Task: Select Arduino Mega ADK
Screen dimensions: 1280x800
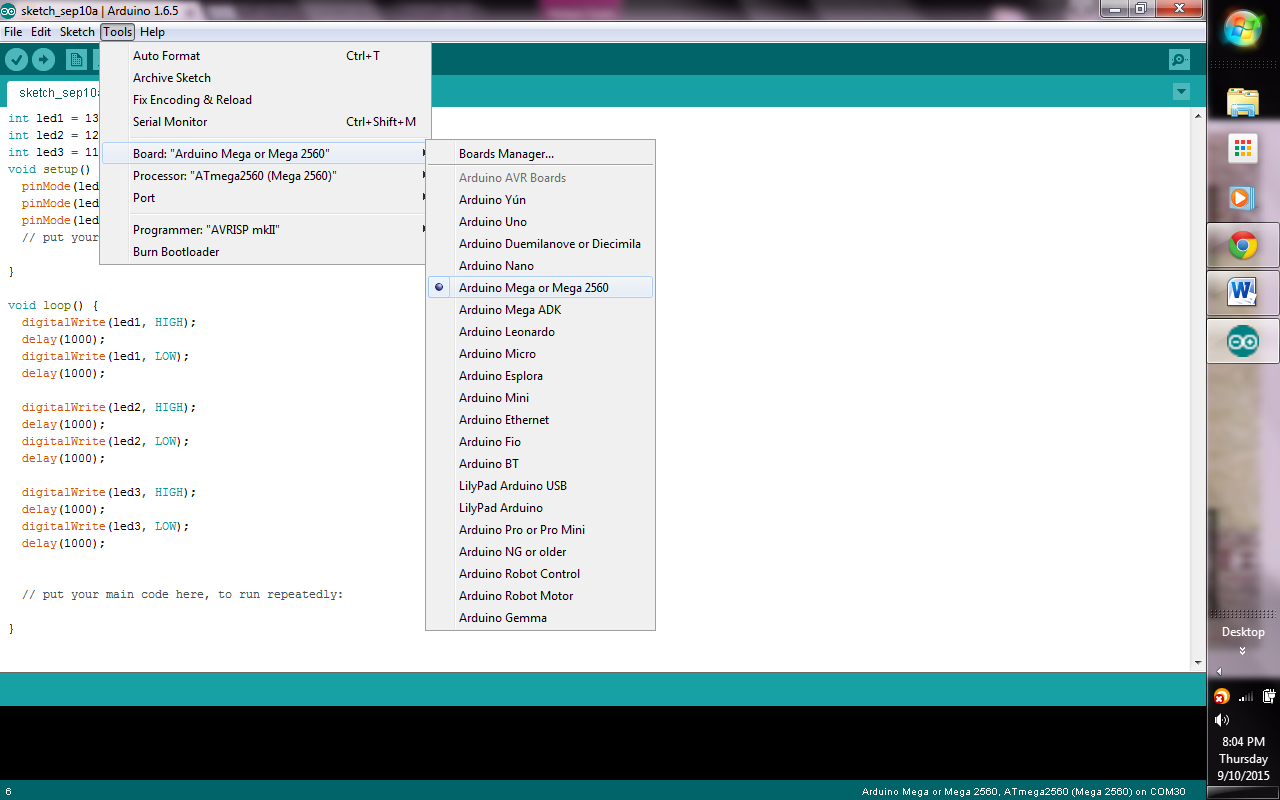Action: (540, 310)
